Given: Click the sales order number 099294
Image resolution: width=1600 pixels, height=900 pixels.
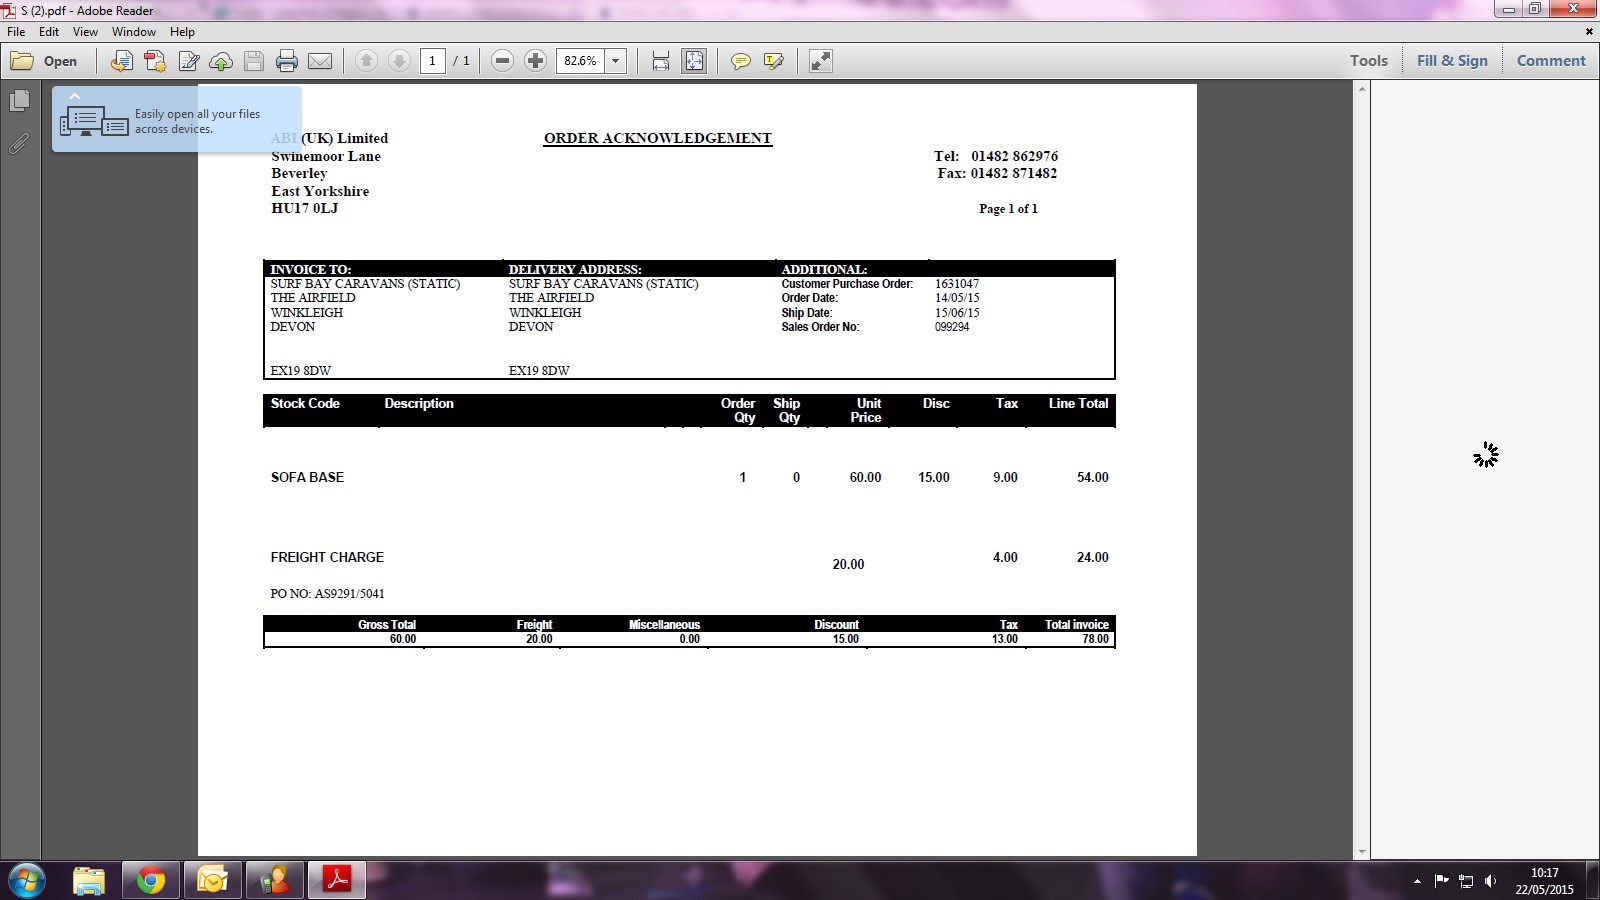Looking at the screenshot, I should click(952, 327).
